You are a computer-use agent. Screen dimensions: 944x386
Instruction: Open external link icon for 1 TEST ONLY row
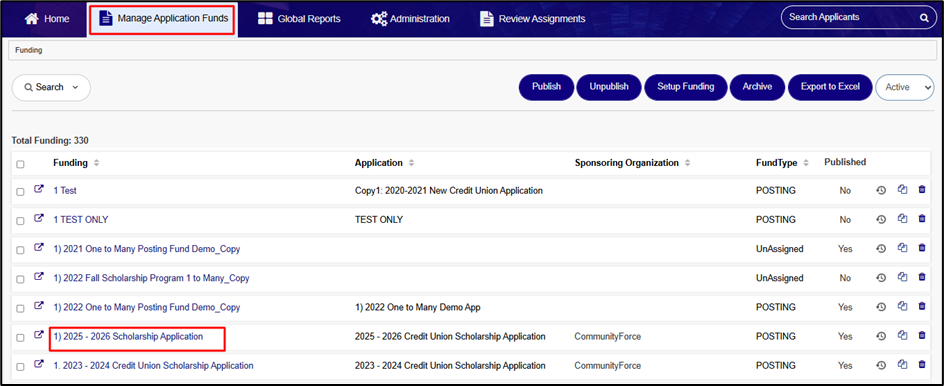click(39, 219)
